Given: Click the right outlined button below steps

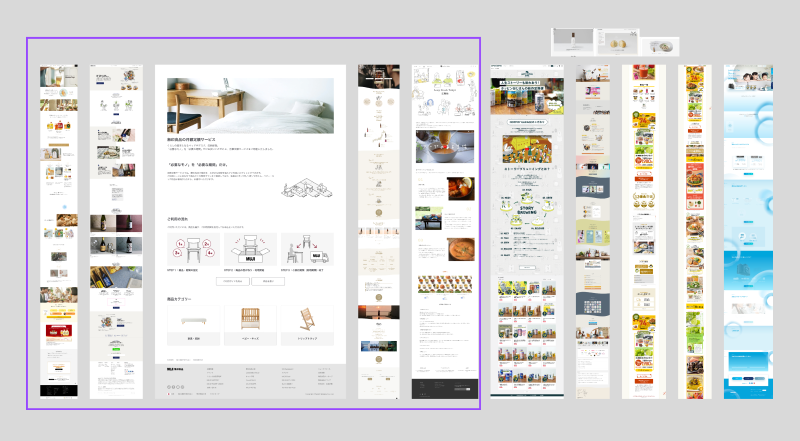Looking at the screenshot, I should coord(268,282).
